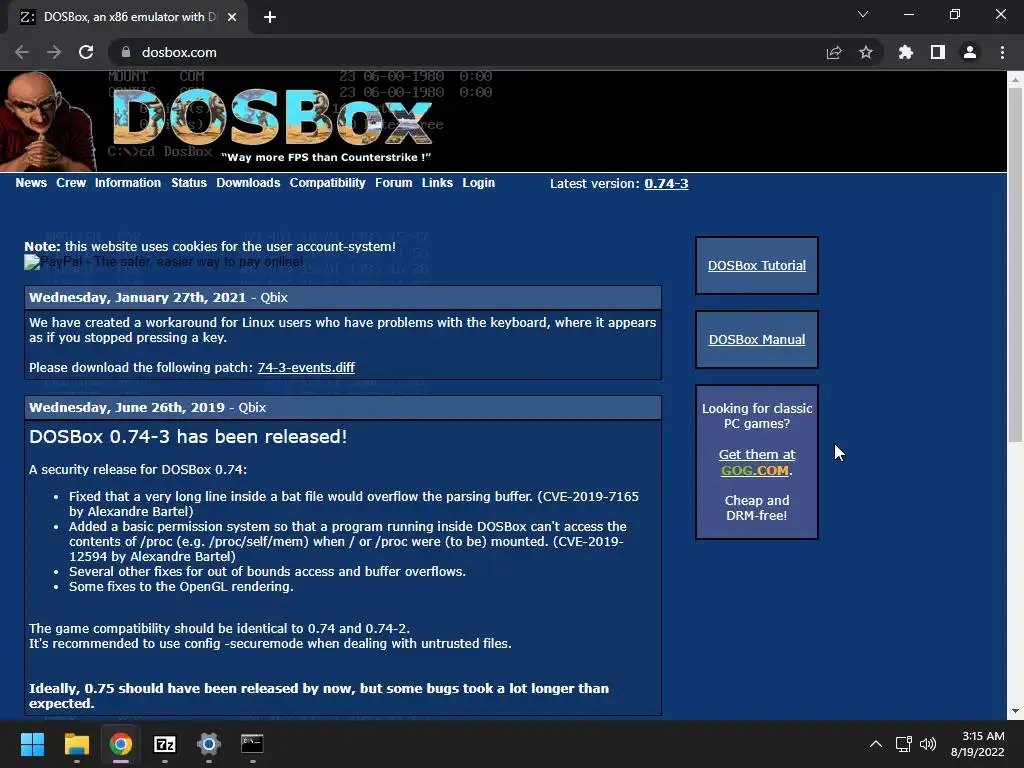Share this page via share icon
This screenshot has width=1024, height=768.
point(834,52)
